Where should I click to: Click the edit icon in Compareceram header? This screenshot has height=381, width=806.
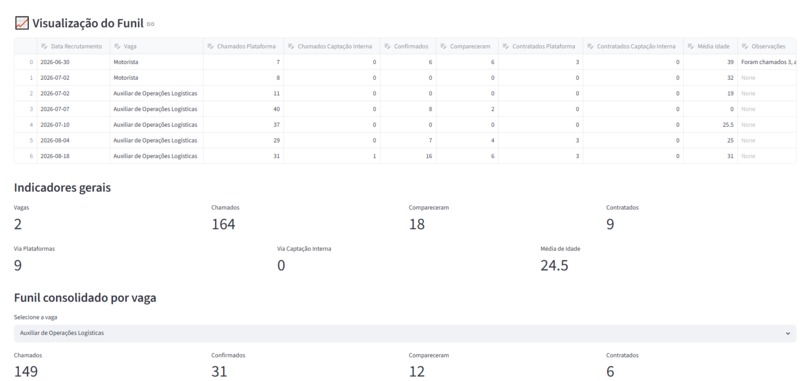click(444, 46)
